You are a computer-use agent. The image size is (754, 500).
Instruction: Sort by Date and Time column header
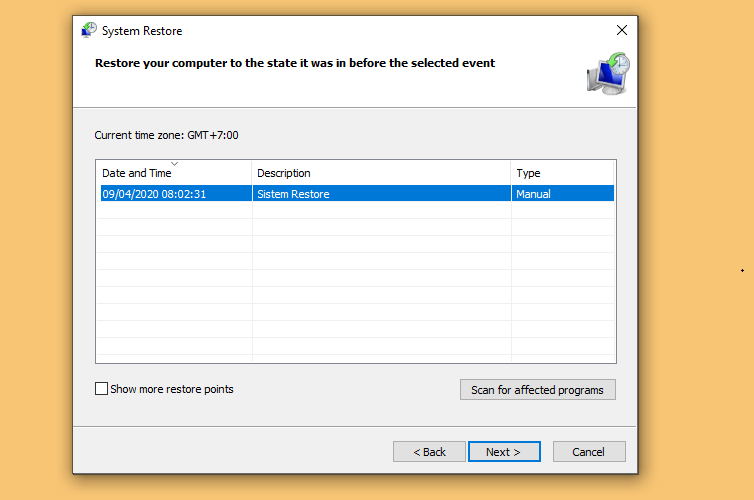(x=174, y=173)
